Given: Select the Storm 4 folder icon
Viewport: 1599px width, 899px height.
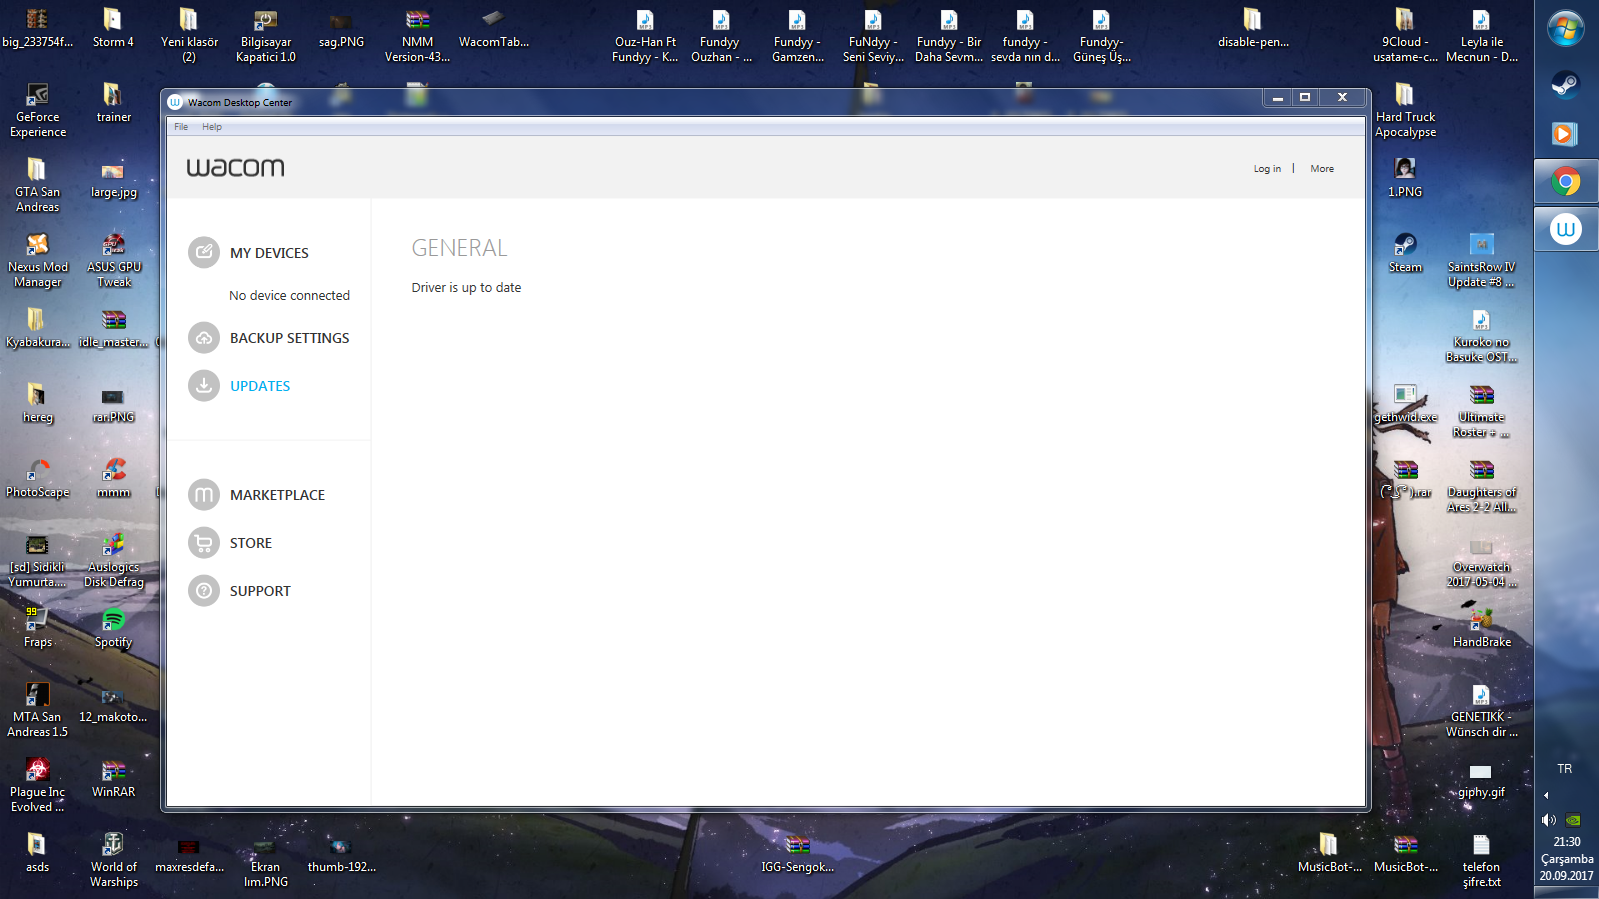Looking at the screenshot, I should coord(113,28).
